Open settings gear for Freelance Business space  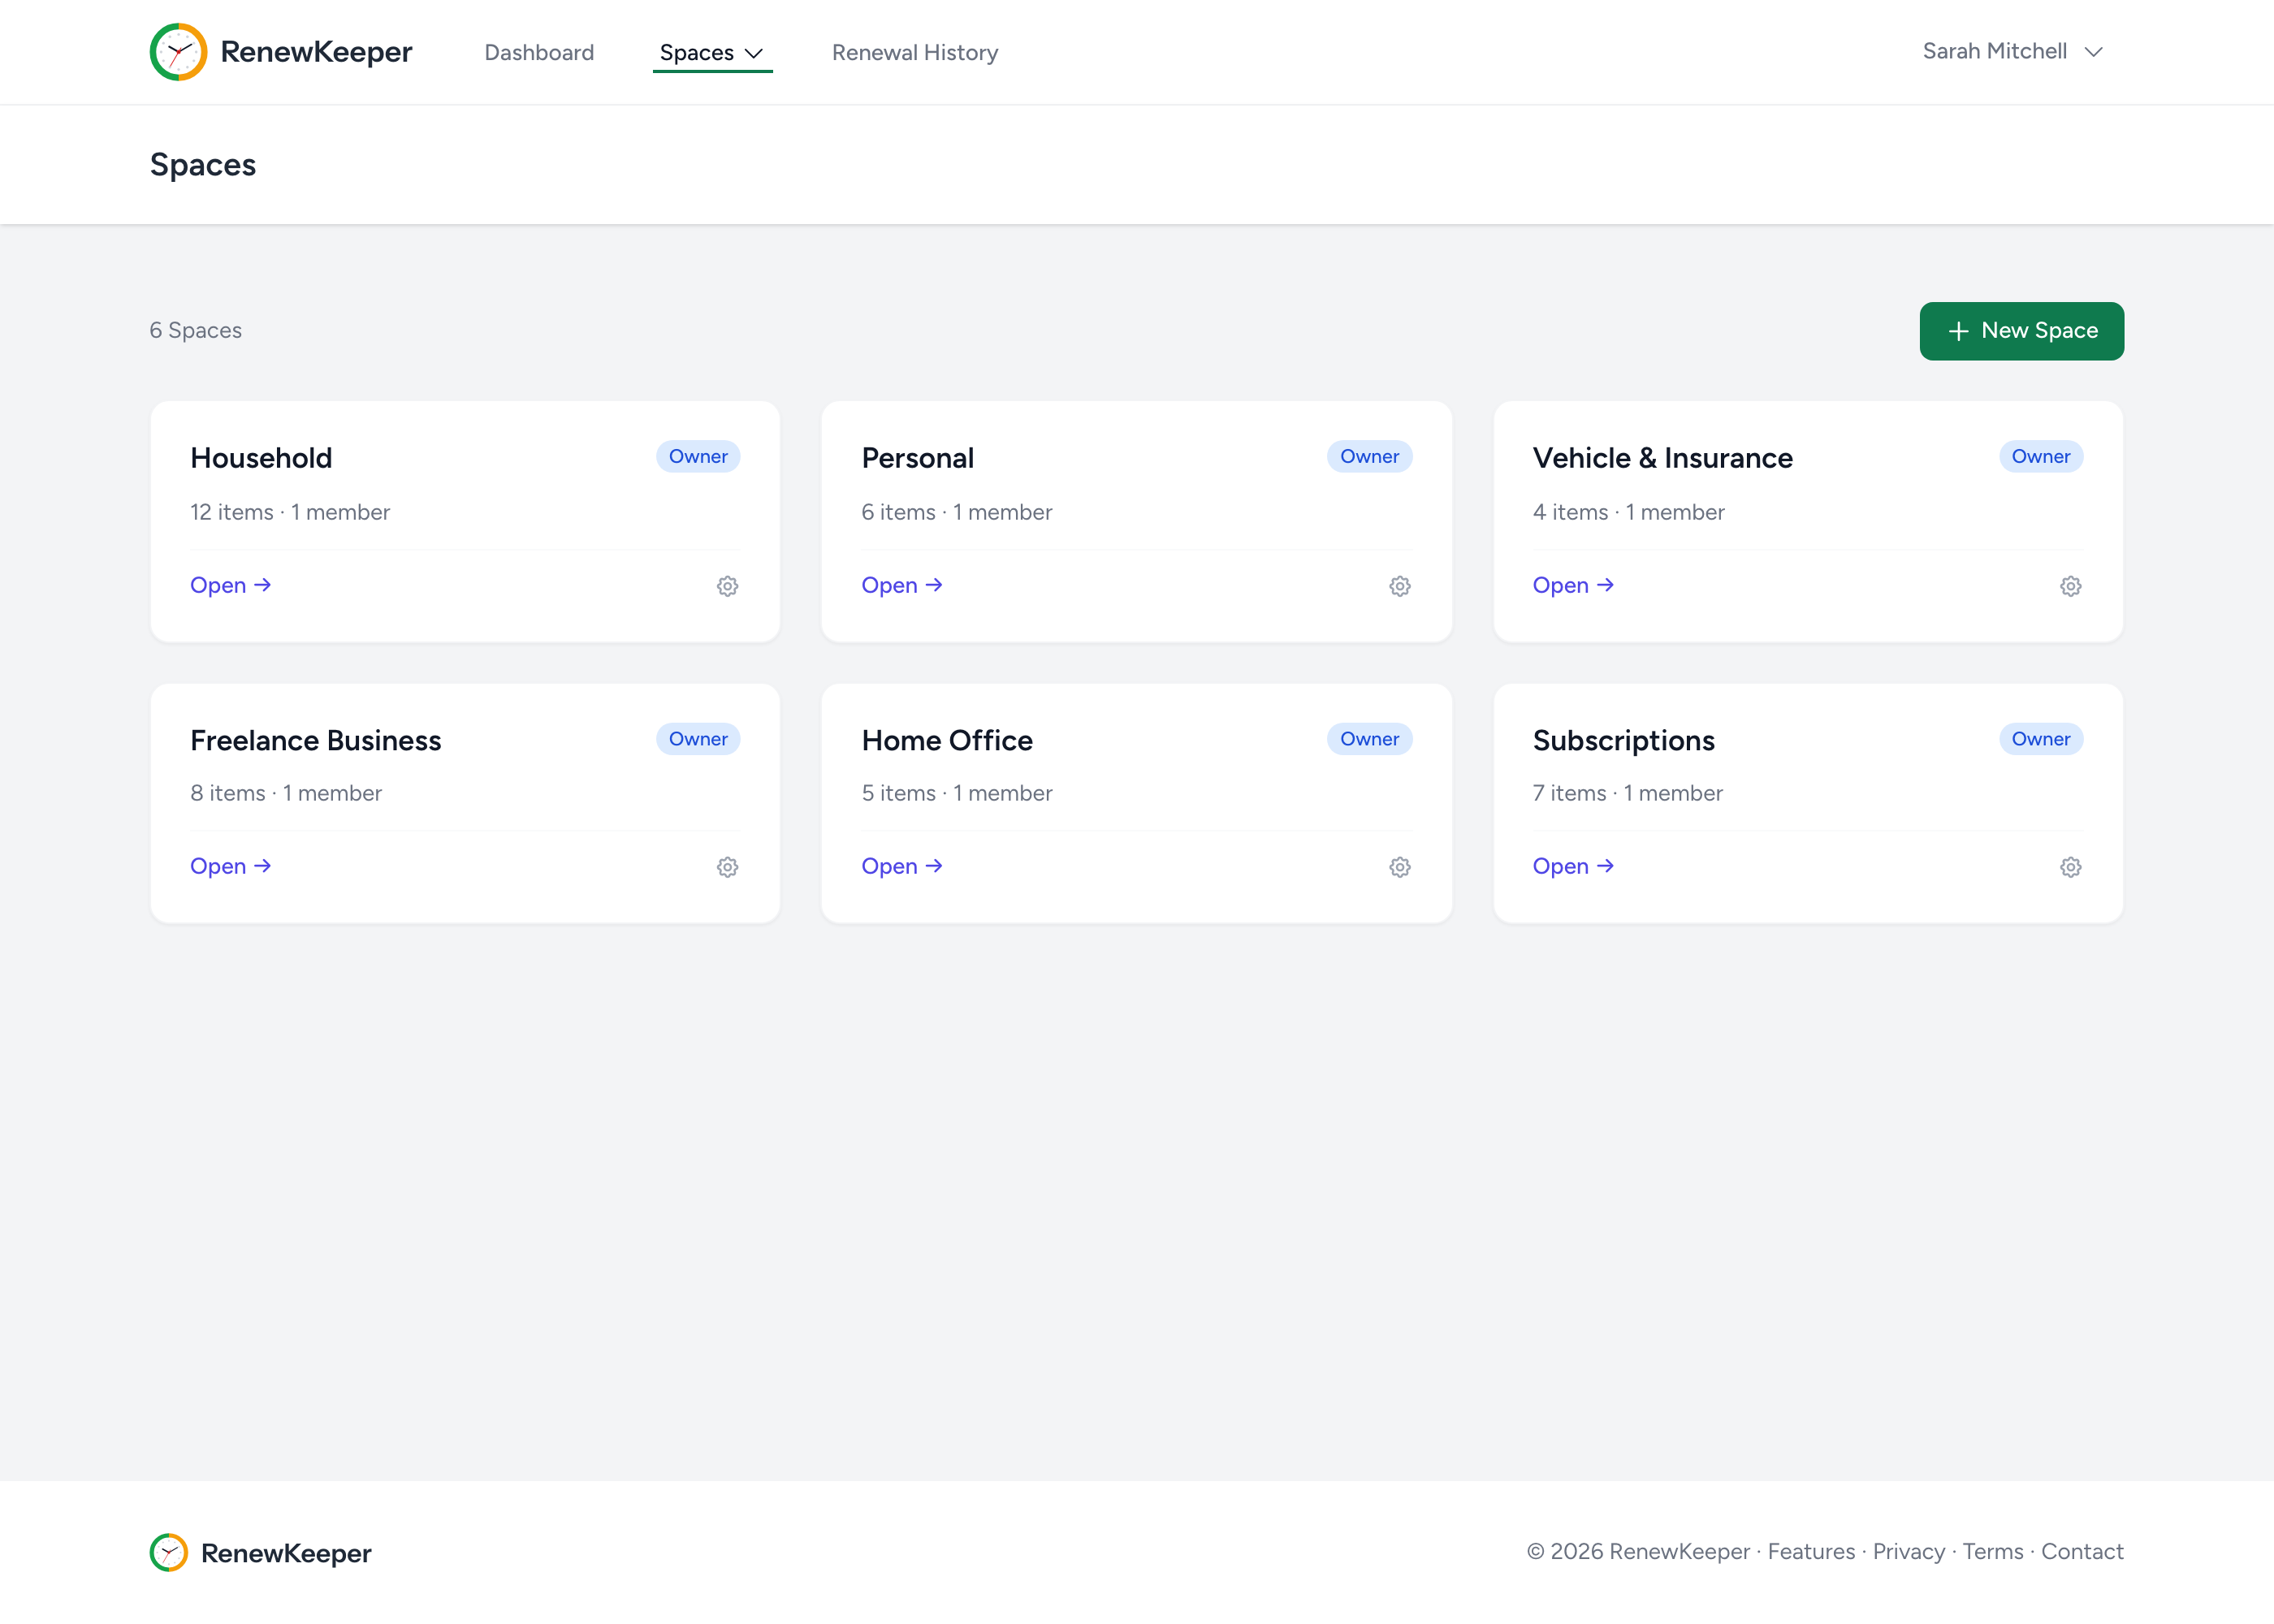(727, 867)
